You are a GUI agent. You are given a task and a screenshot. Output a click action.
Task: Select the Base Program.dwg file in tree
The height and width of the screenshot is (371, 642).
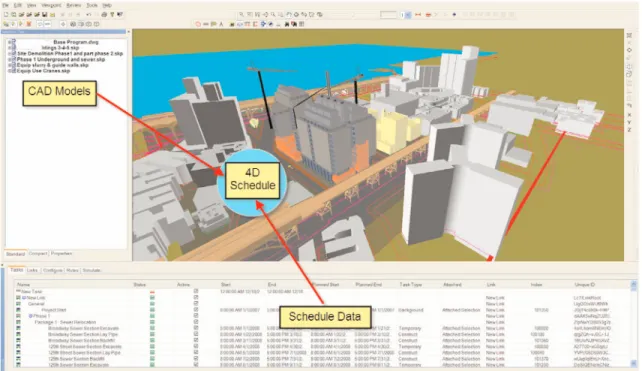[x=76, y=42]
